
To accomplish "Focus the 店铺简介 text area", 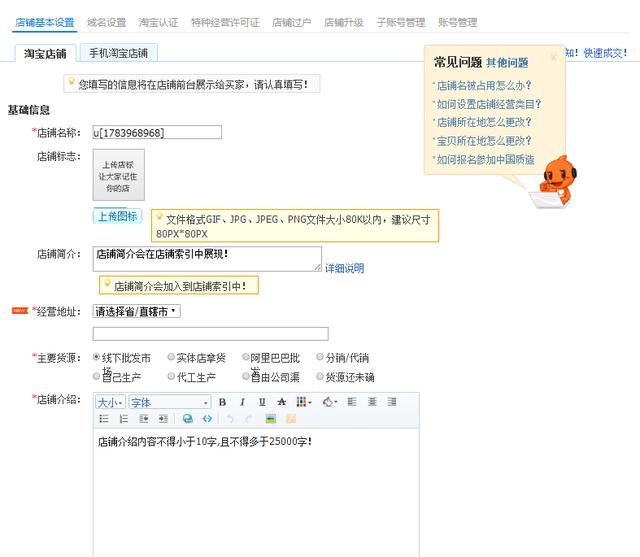I will click(207, 259).
